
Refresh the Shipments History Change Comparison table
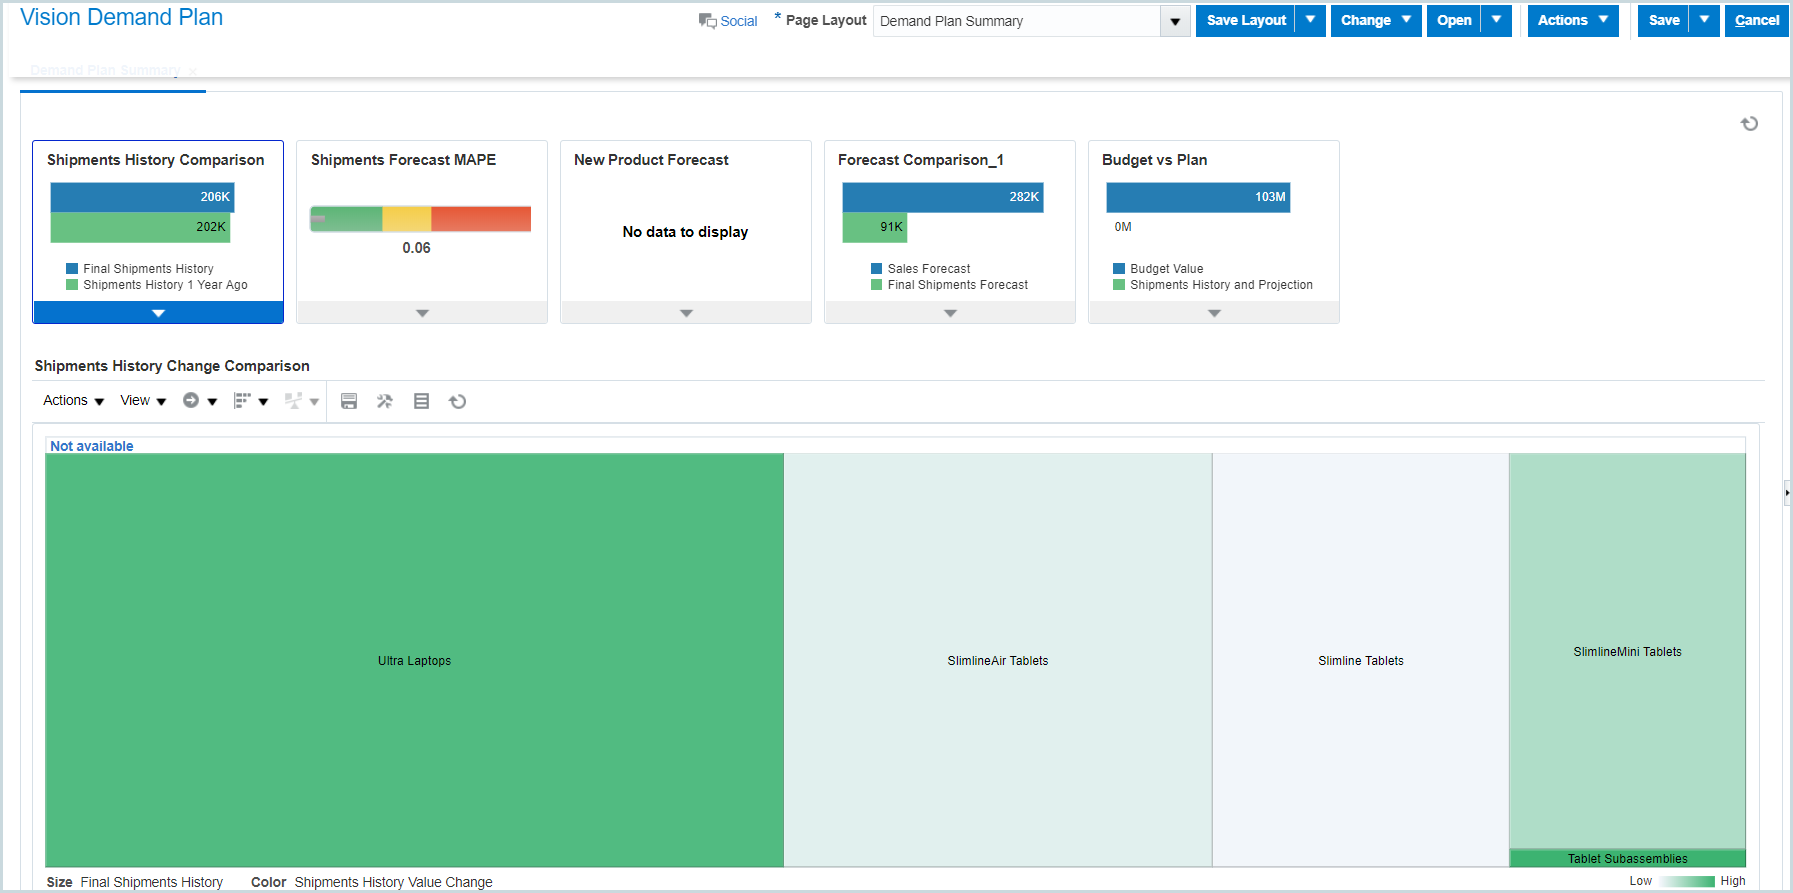458,401
